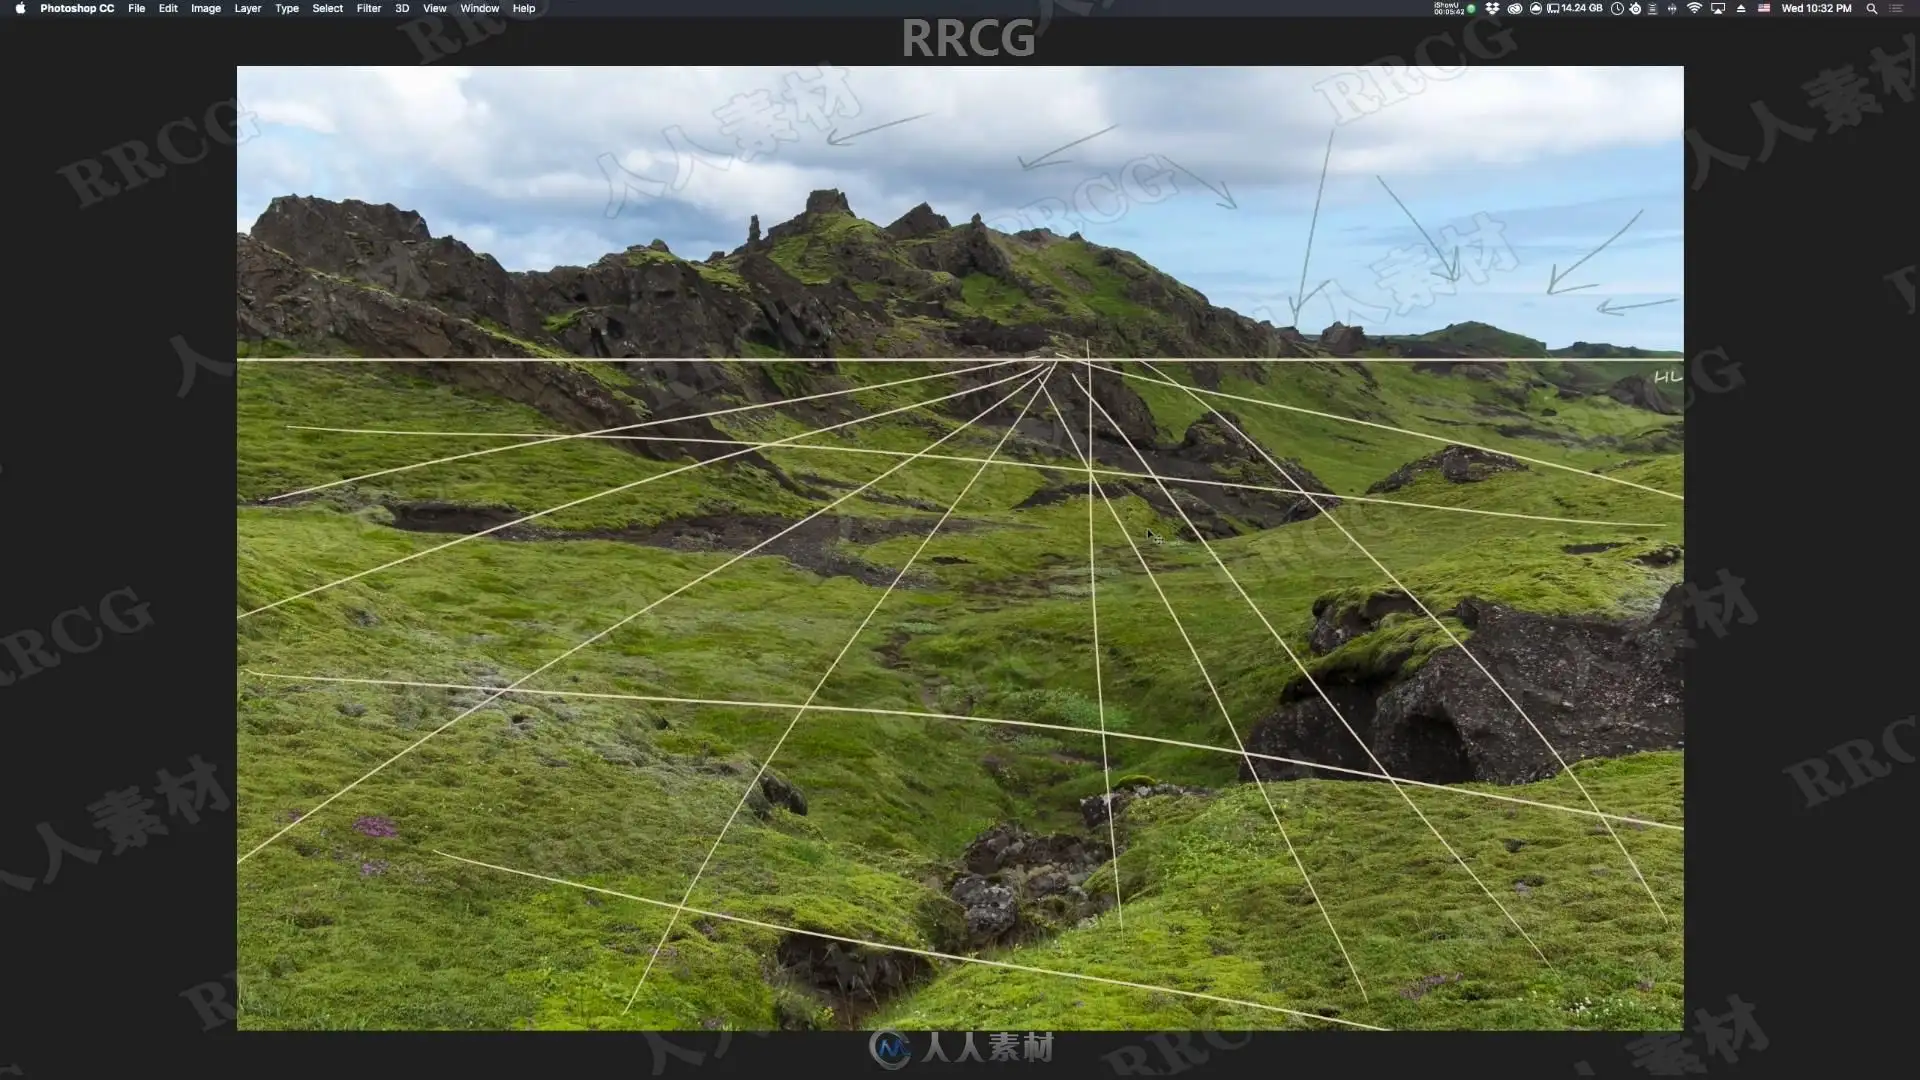
Task: Open the Notification Center icon
Action: coord(1896,8)
